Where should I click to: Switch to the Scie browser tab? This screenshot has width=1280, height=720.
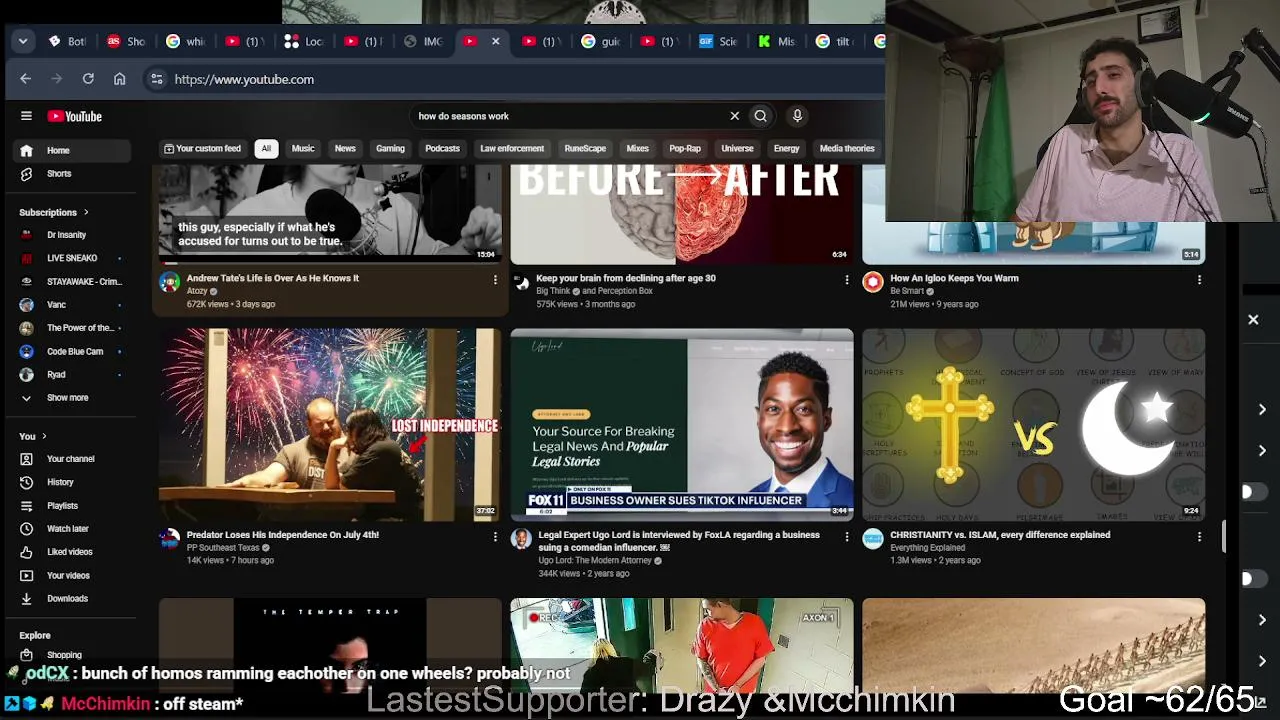717,41
